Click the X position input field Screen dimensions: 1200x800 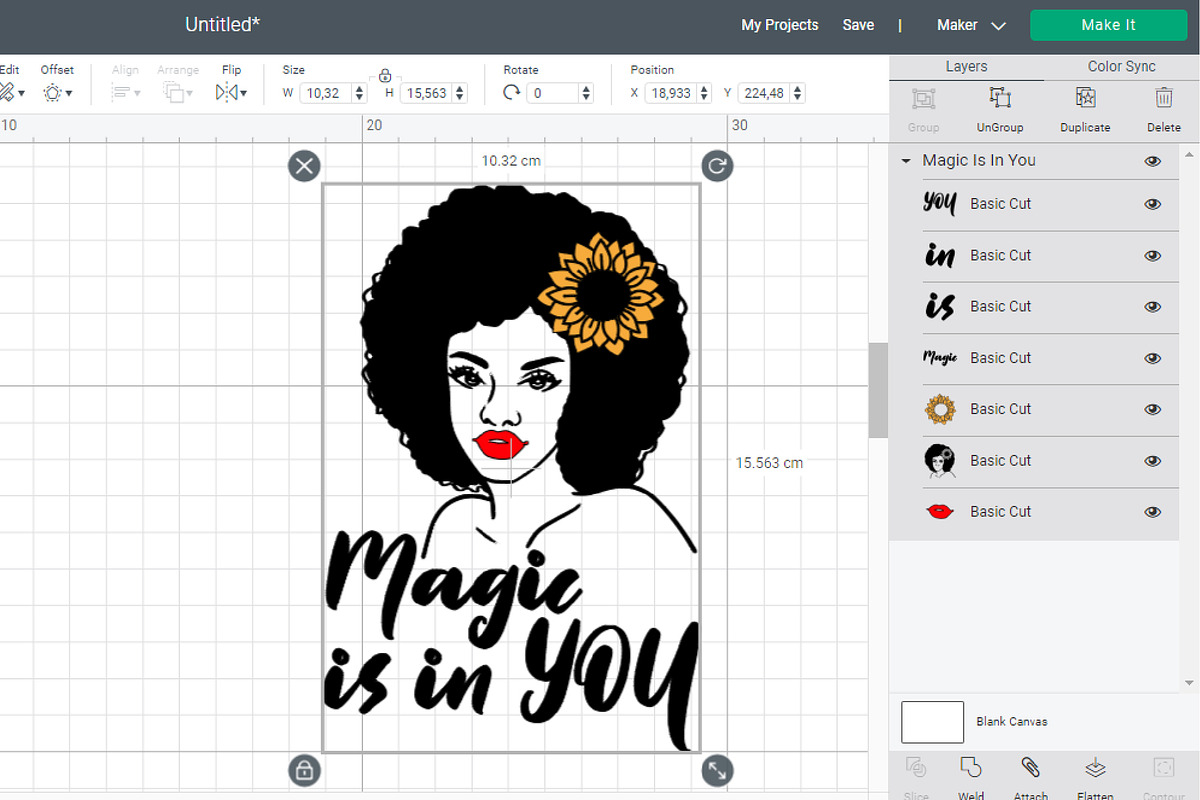[671, 93]
